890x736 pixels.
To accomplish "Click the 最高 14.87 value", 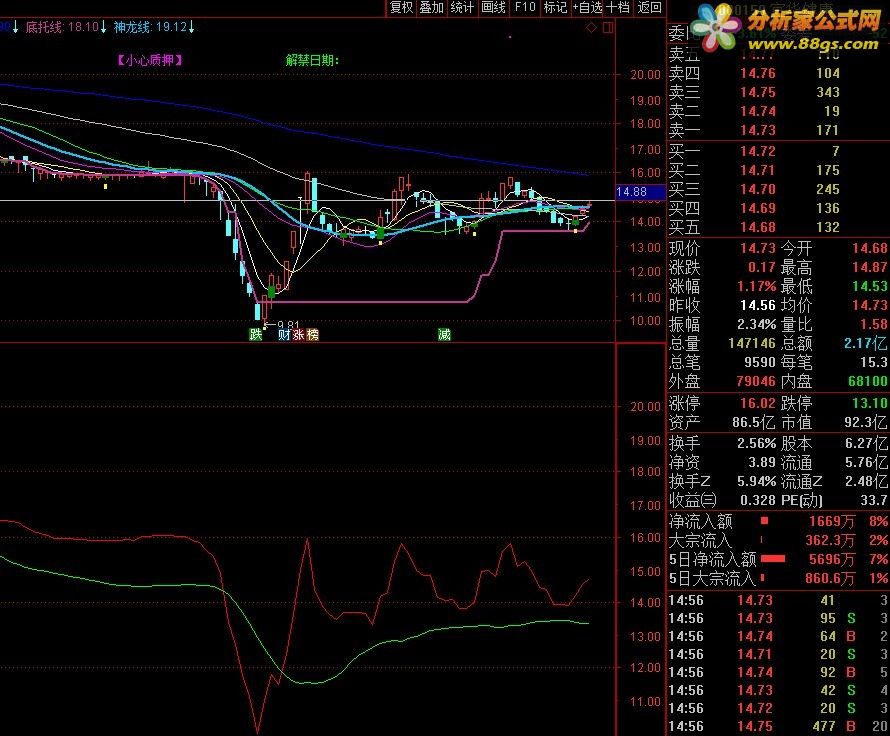I will pyautogui.click(x=870, y=267).
